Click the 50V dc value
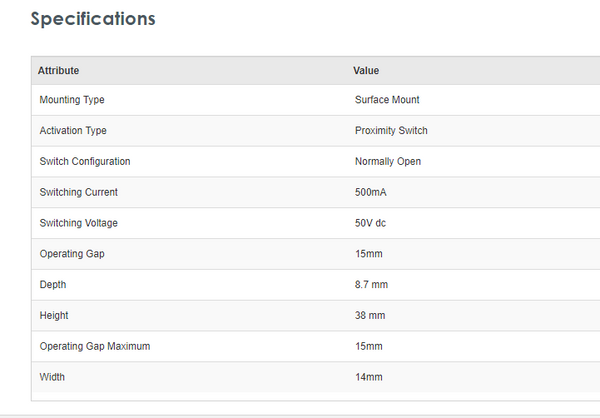The width and height of the screenshot is (600, 418). tap(370, 223)
